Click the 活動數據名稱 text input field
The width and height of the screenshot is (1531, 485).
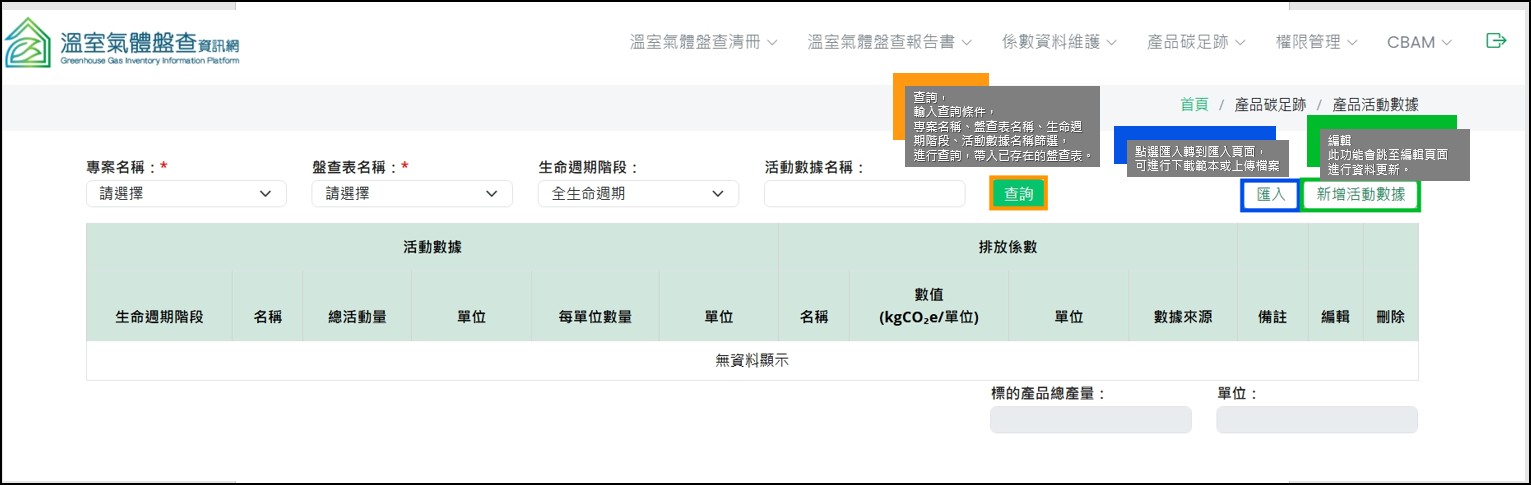[864, 194]
